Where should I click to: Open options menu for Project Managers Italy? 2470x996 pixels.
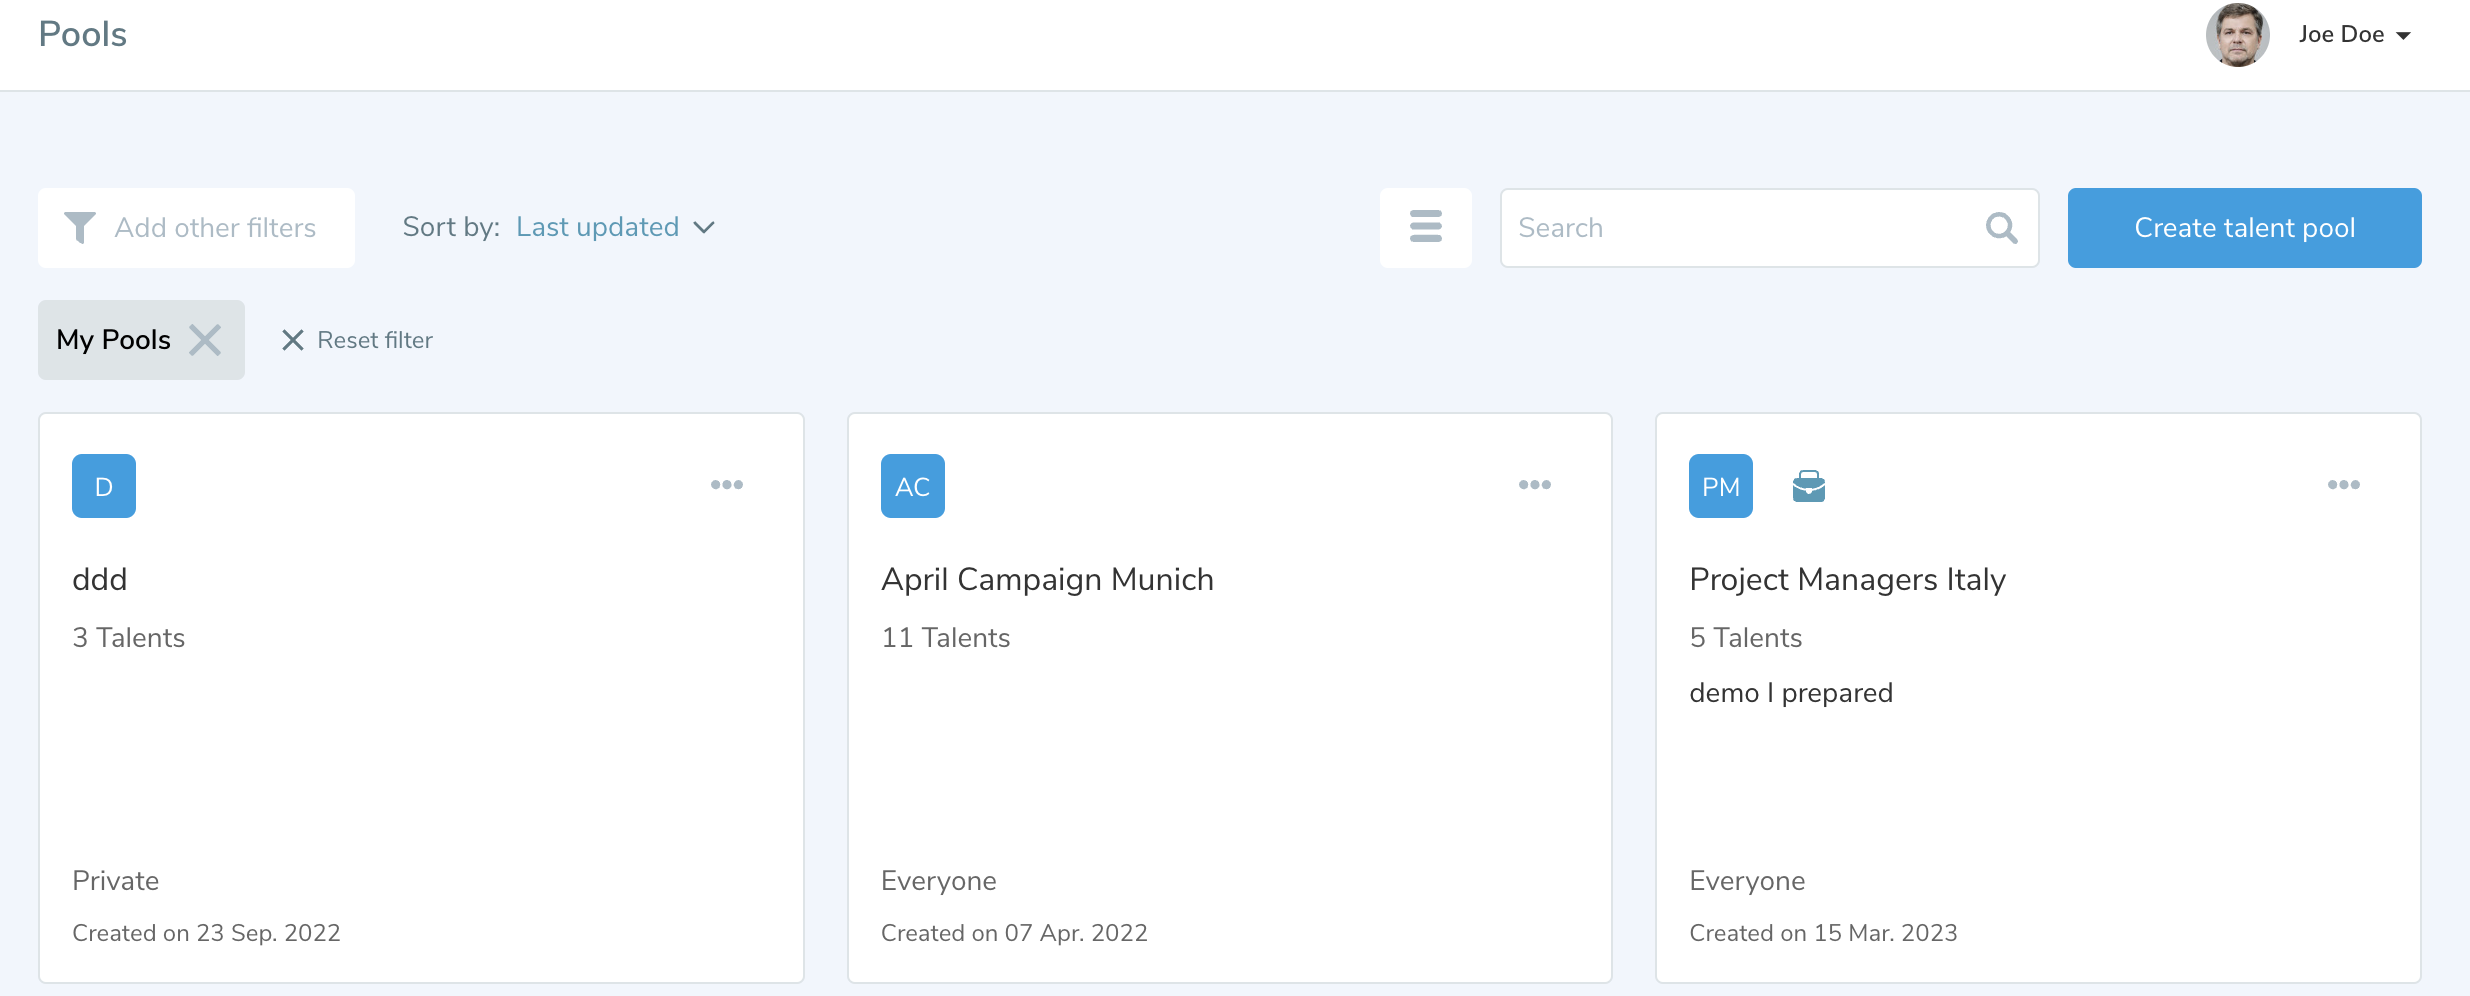(2343, 485)
